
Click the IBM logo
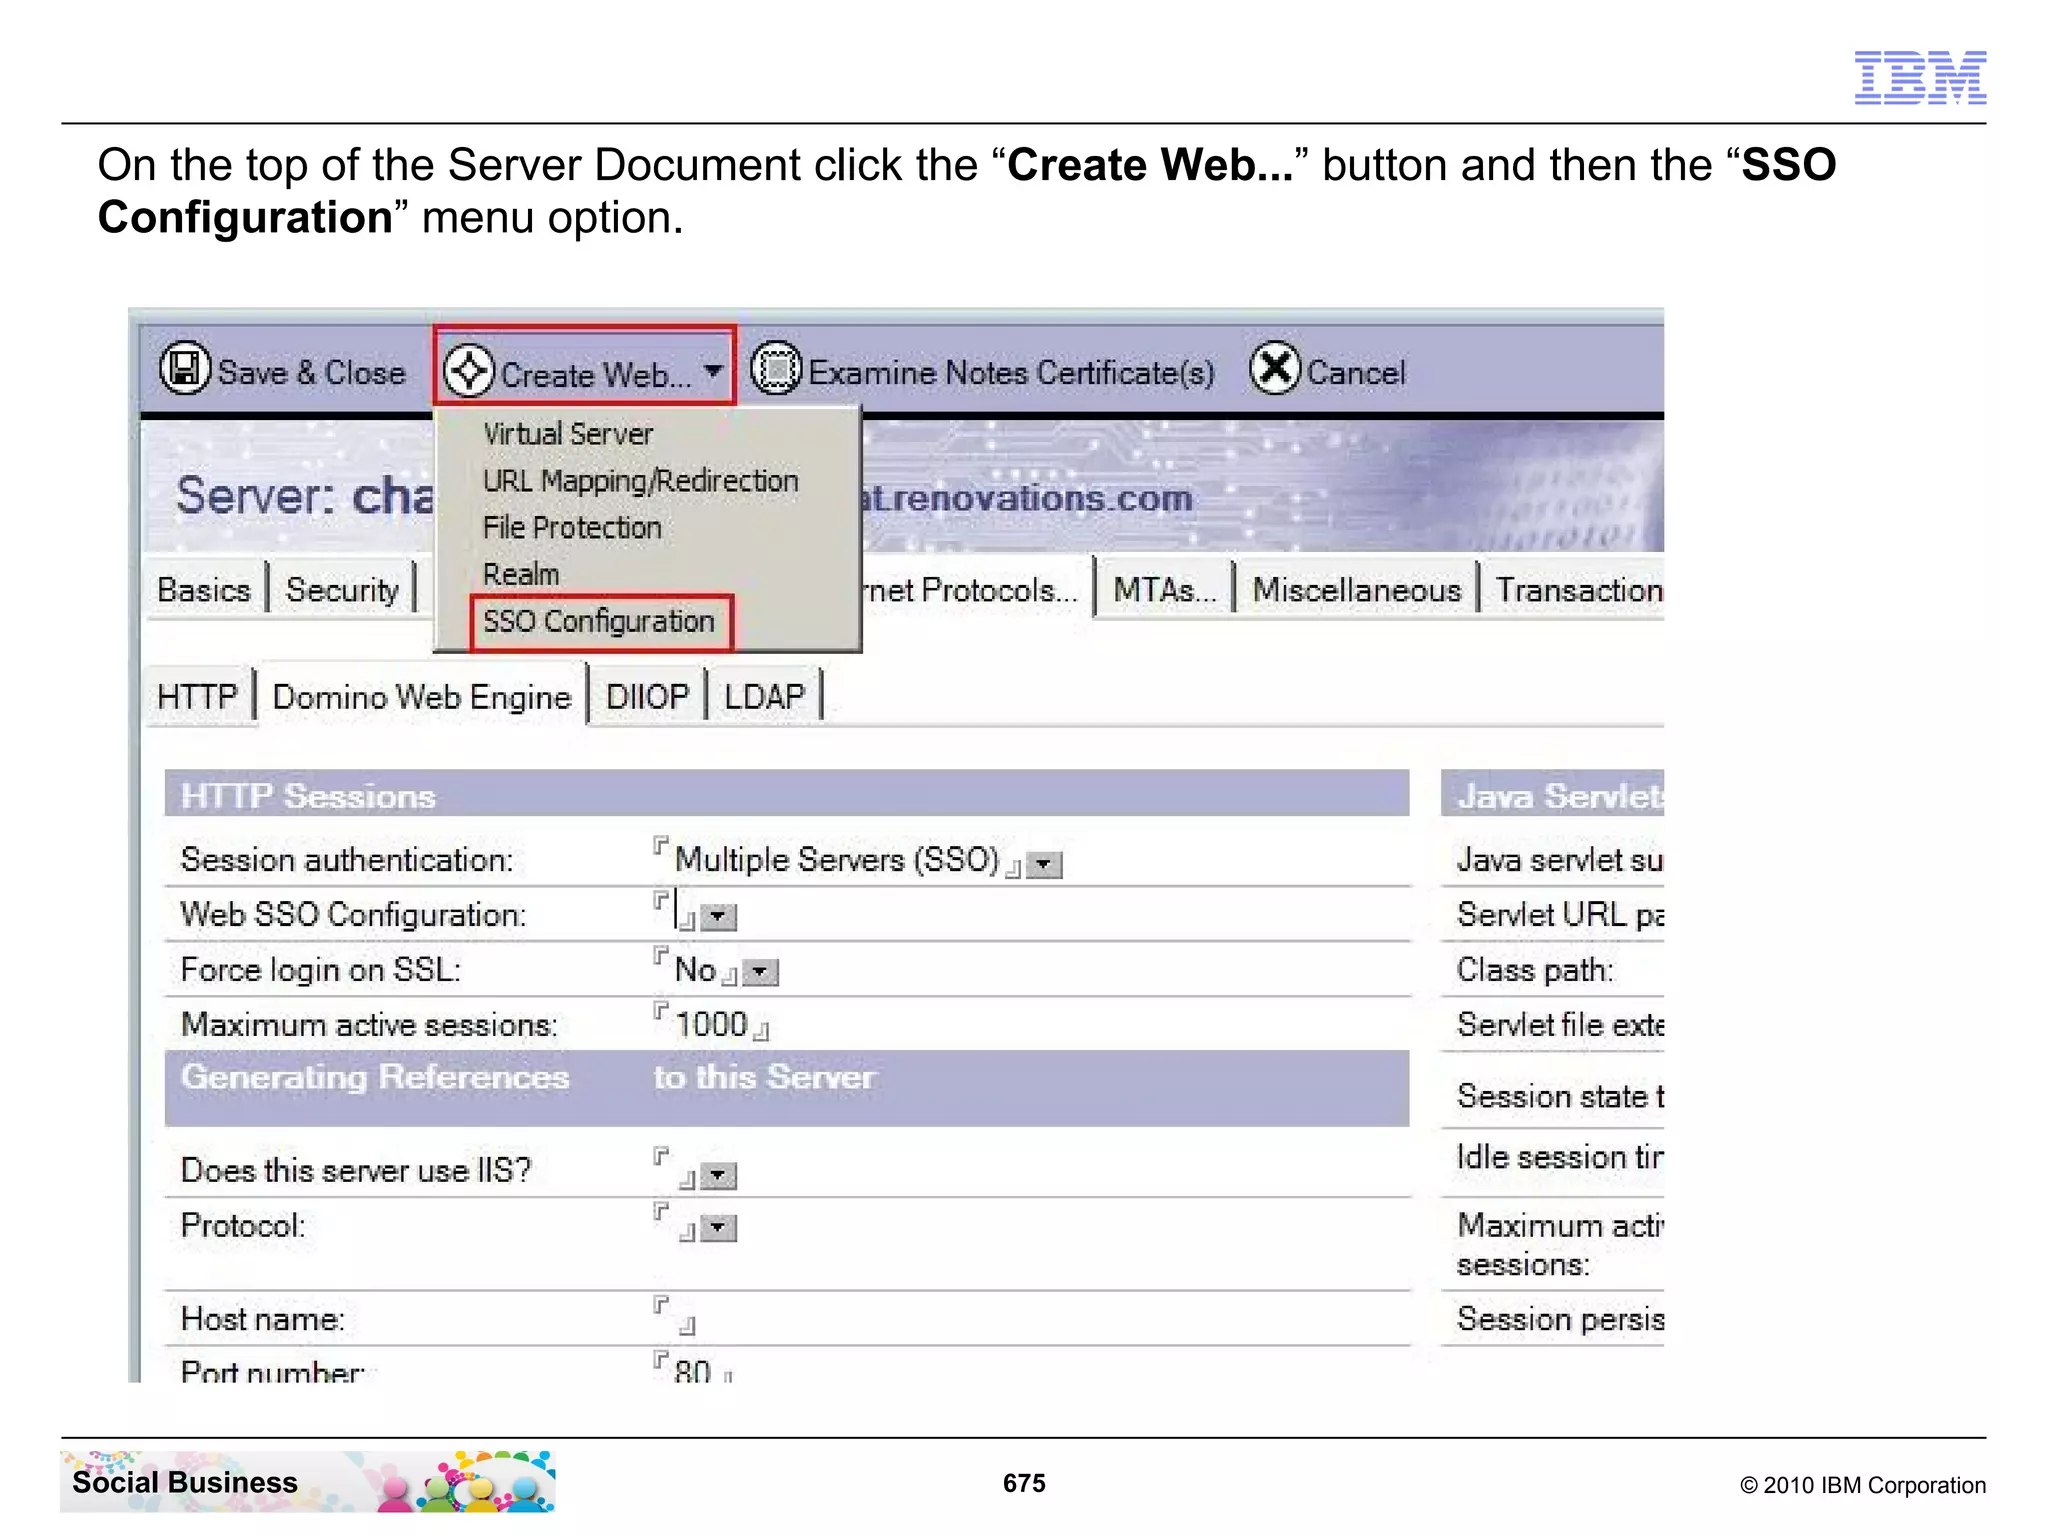tap(1920, 77)
